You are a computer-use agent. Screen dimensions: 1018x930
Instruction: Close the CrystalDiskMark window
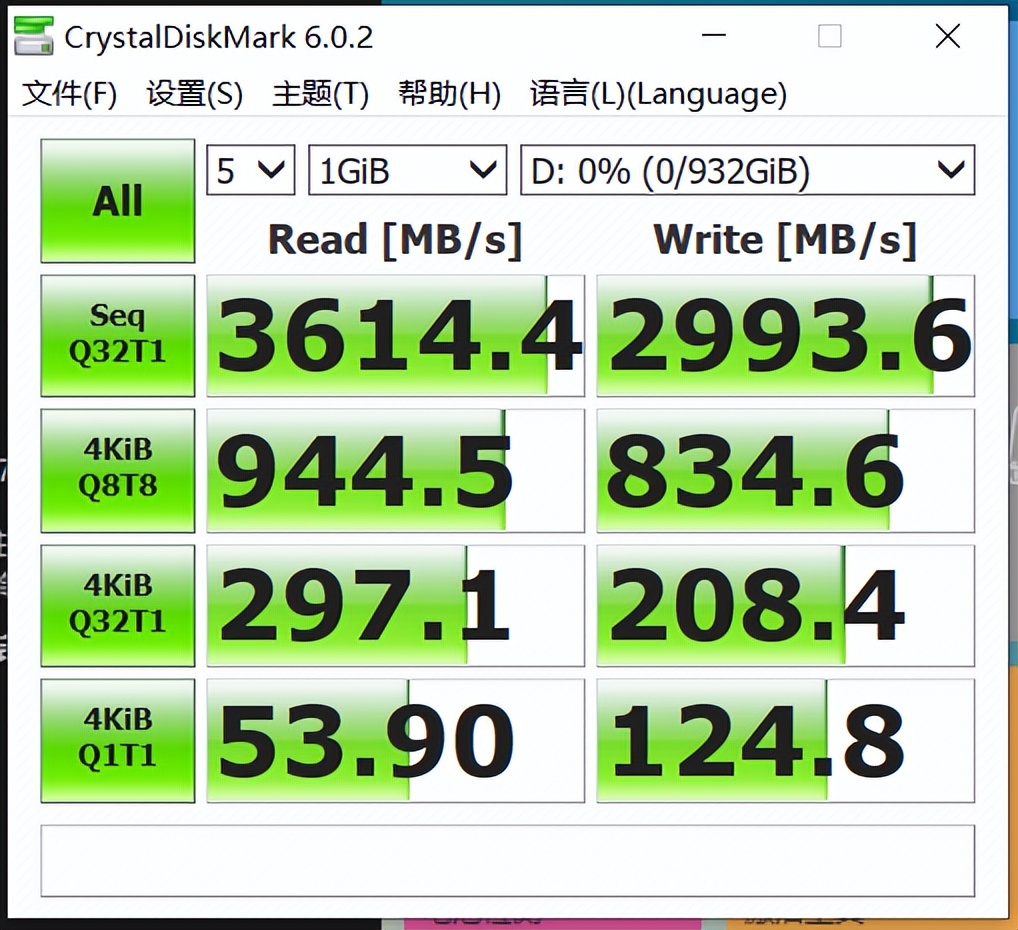[x=948, y=35]
